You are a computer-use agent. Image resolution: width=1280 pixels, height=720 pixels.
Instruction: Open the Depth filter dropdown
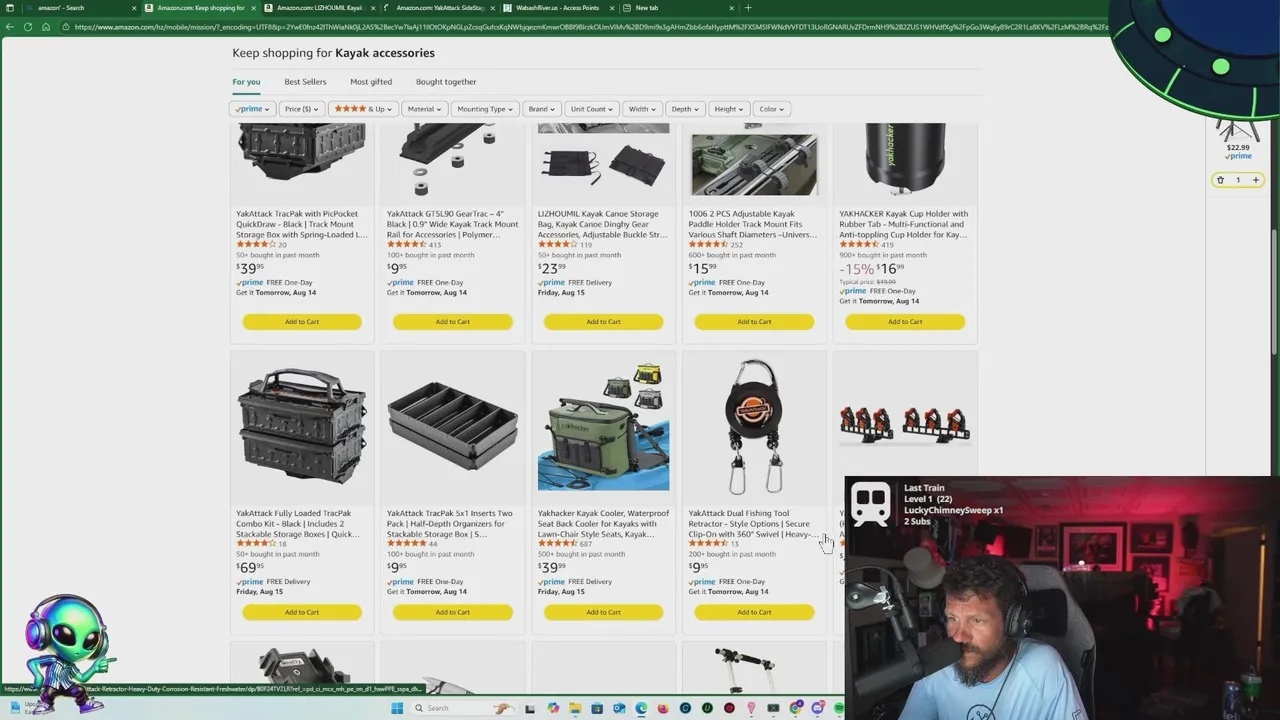685,109
